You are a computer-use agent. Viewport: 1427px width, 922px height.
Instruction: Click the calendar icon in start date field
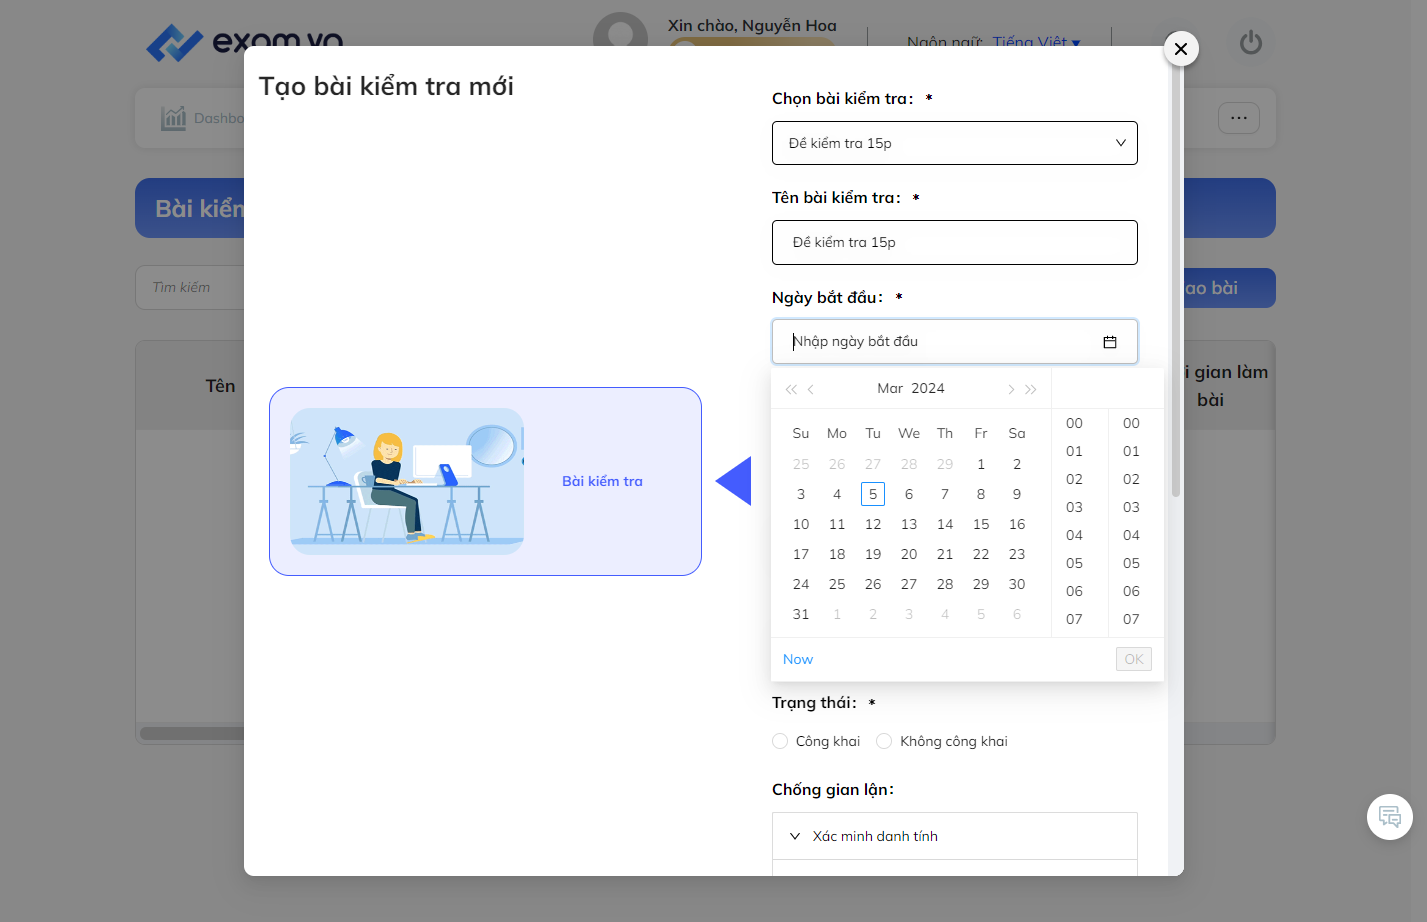pos(1110,342)
